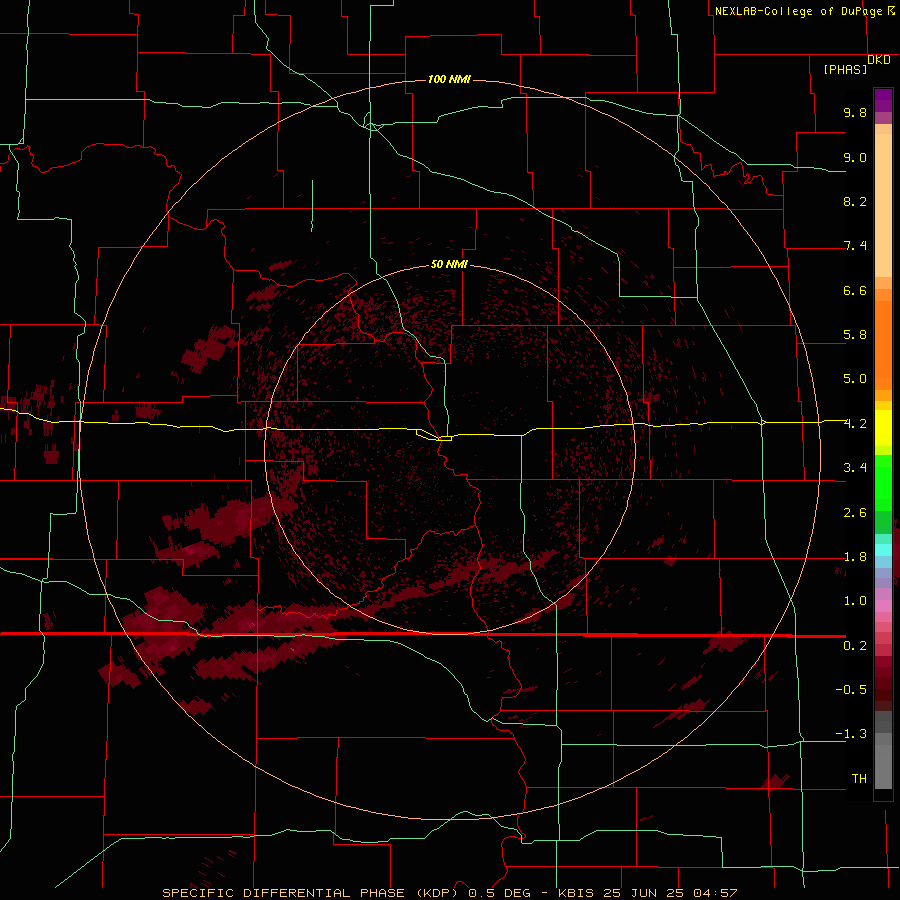Viewport: 900px width, 900px height.
Task: Click the 2.6 value on the color scale
Action: click(855, 513)
